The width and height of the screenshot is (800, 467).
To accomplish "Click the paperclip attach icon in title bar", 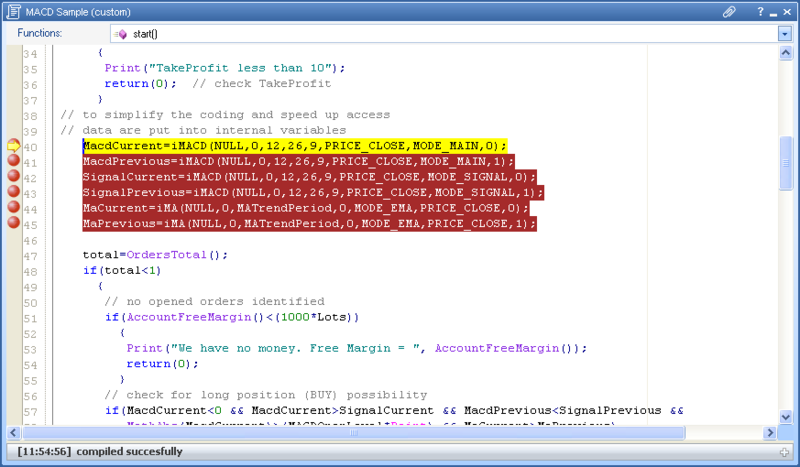I will pyautogui.click(x=729, y=12).
